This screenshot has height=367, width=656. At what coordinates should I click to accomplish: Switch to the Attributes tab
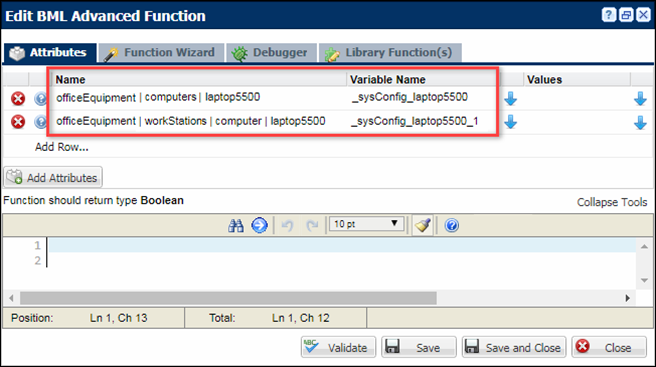50,53
